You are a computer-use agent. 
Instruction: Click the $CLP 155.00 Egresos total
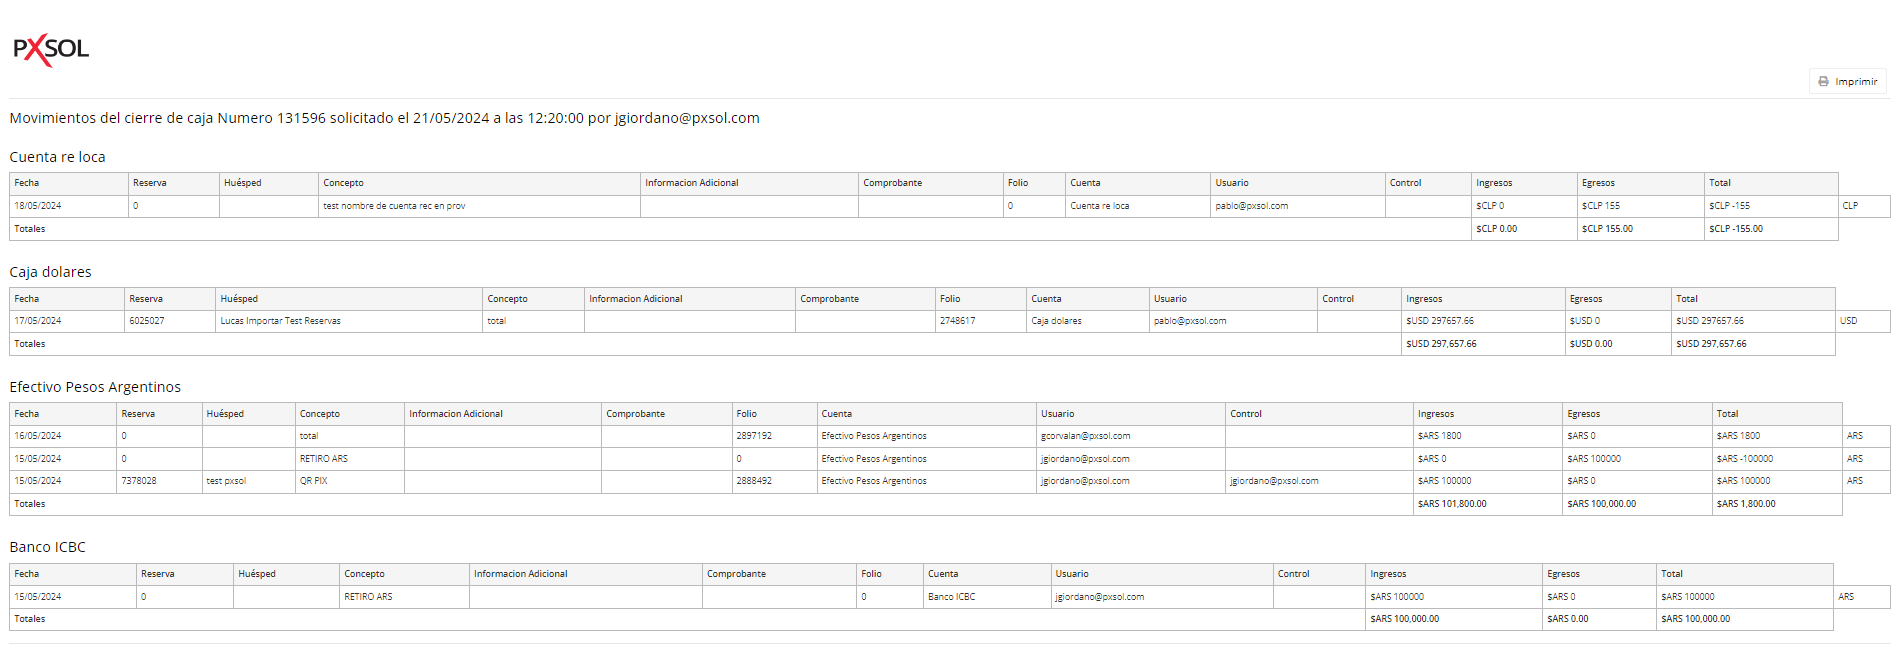[1607, 229]
